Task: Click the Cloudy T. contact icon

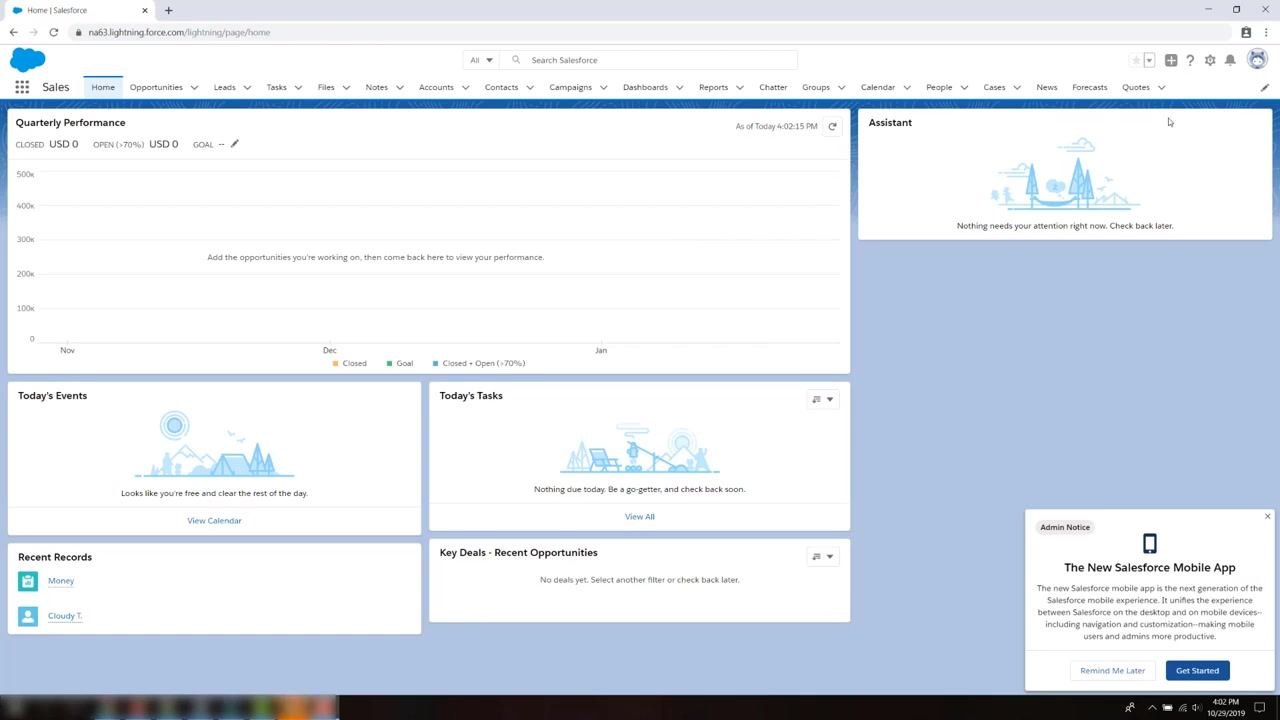Action: tap(28, 616)
